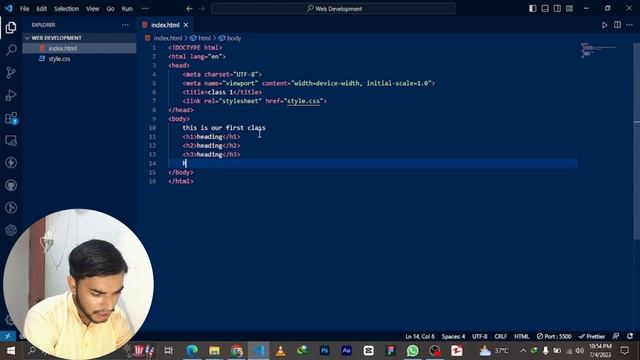This screenshot has height=360, width=640.
Task: Open VLC media player from the taskbar
Action: pos(280,351)
